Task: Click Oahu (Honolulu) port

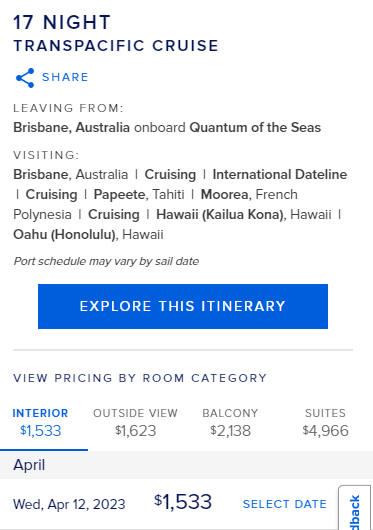Action: click(88, 234)
